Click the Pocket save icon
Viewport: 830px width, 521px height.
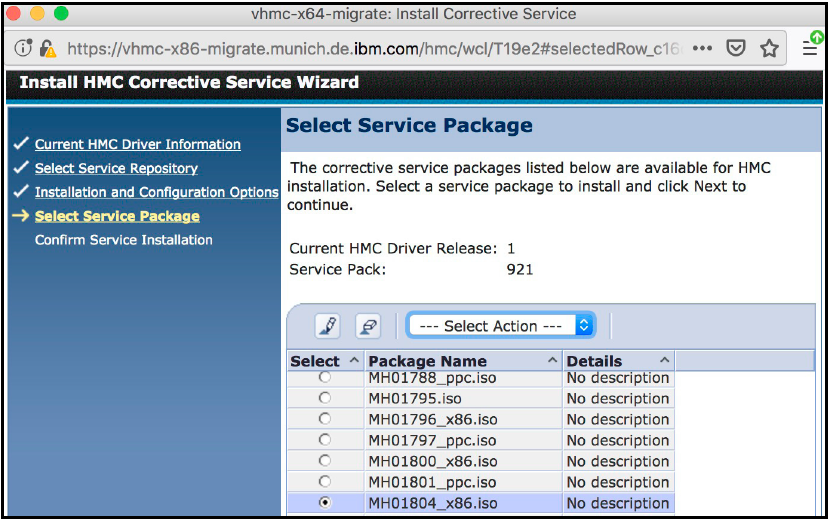tap(735, 48)
